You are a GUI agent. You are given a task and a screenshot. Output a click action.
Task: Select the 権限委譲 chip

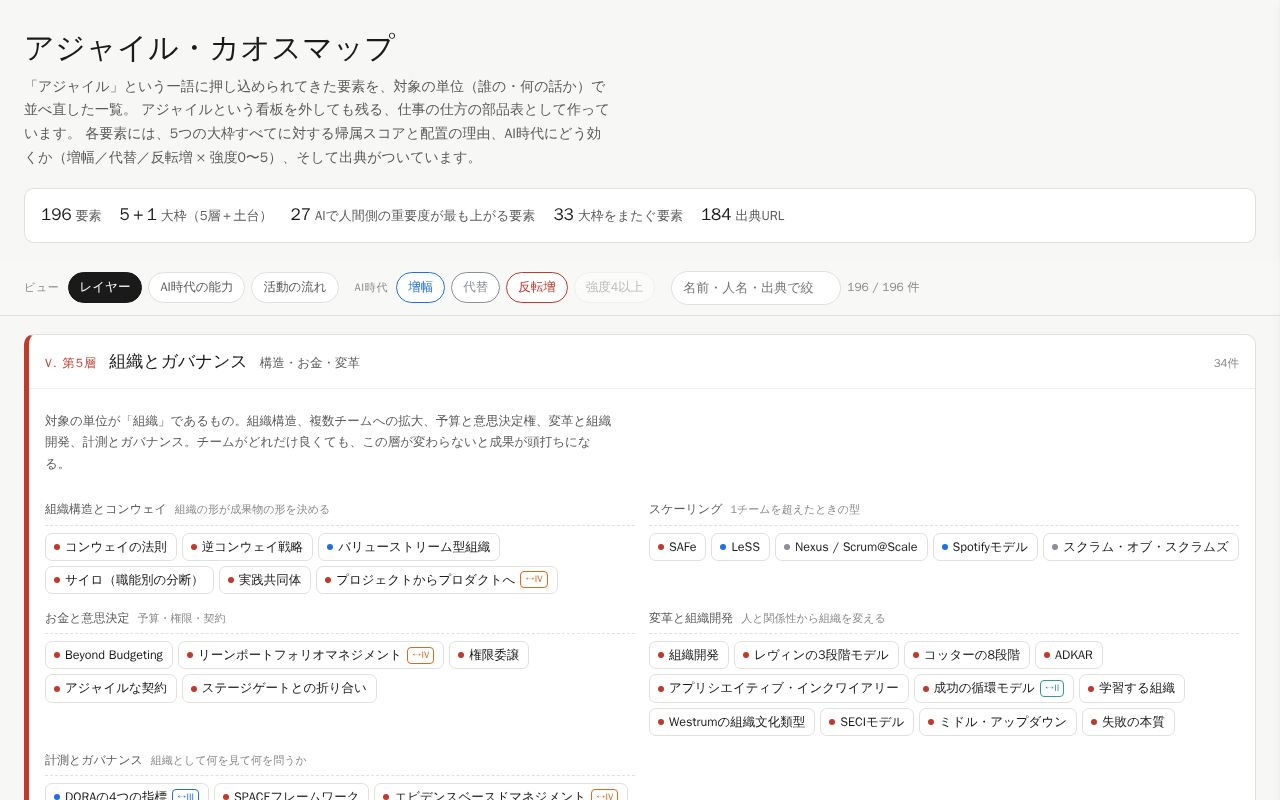(x=489, y=655)
